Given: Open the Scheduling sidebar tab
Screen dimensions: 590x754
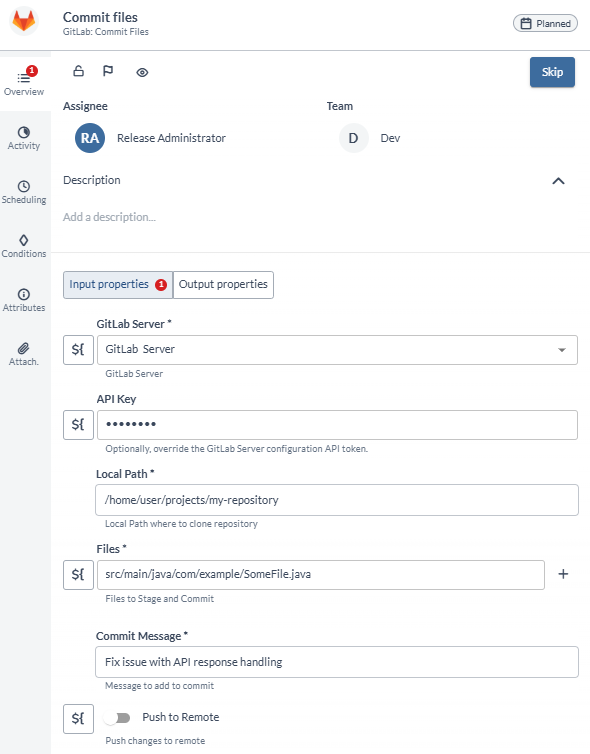Looking at the screenshot, I should 24,192.
